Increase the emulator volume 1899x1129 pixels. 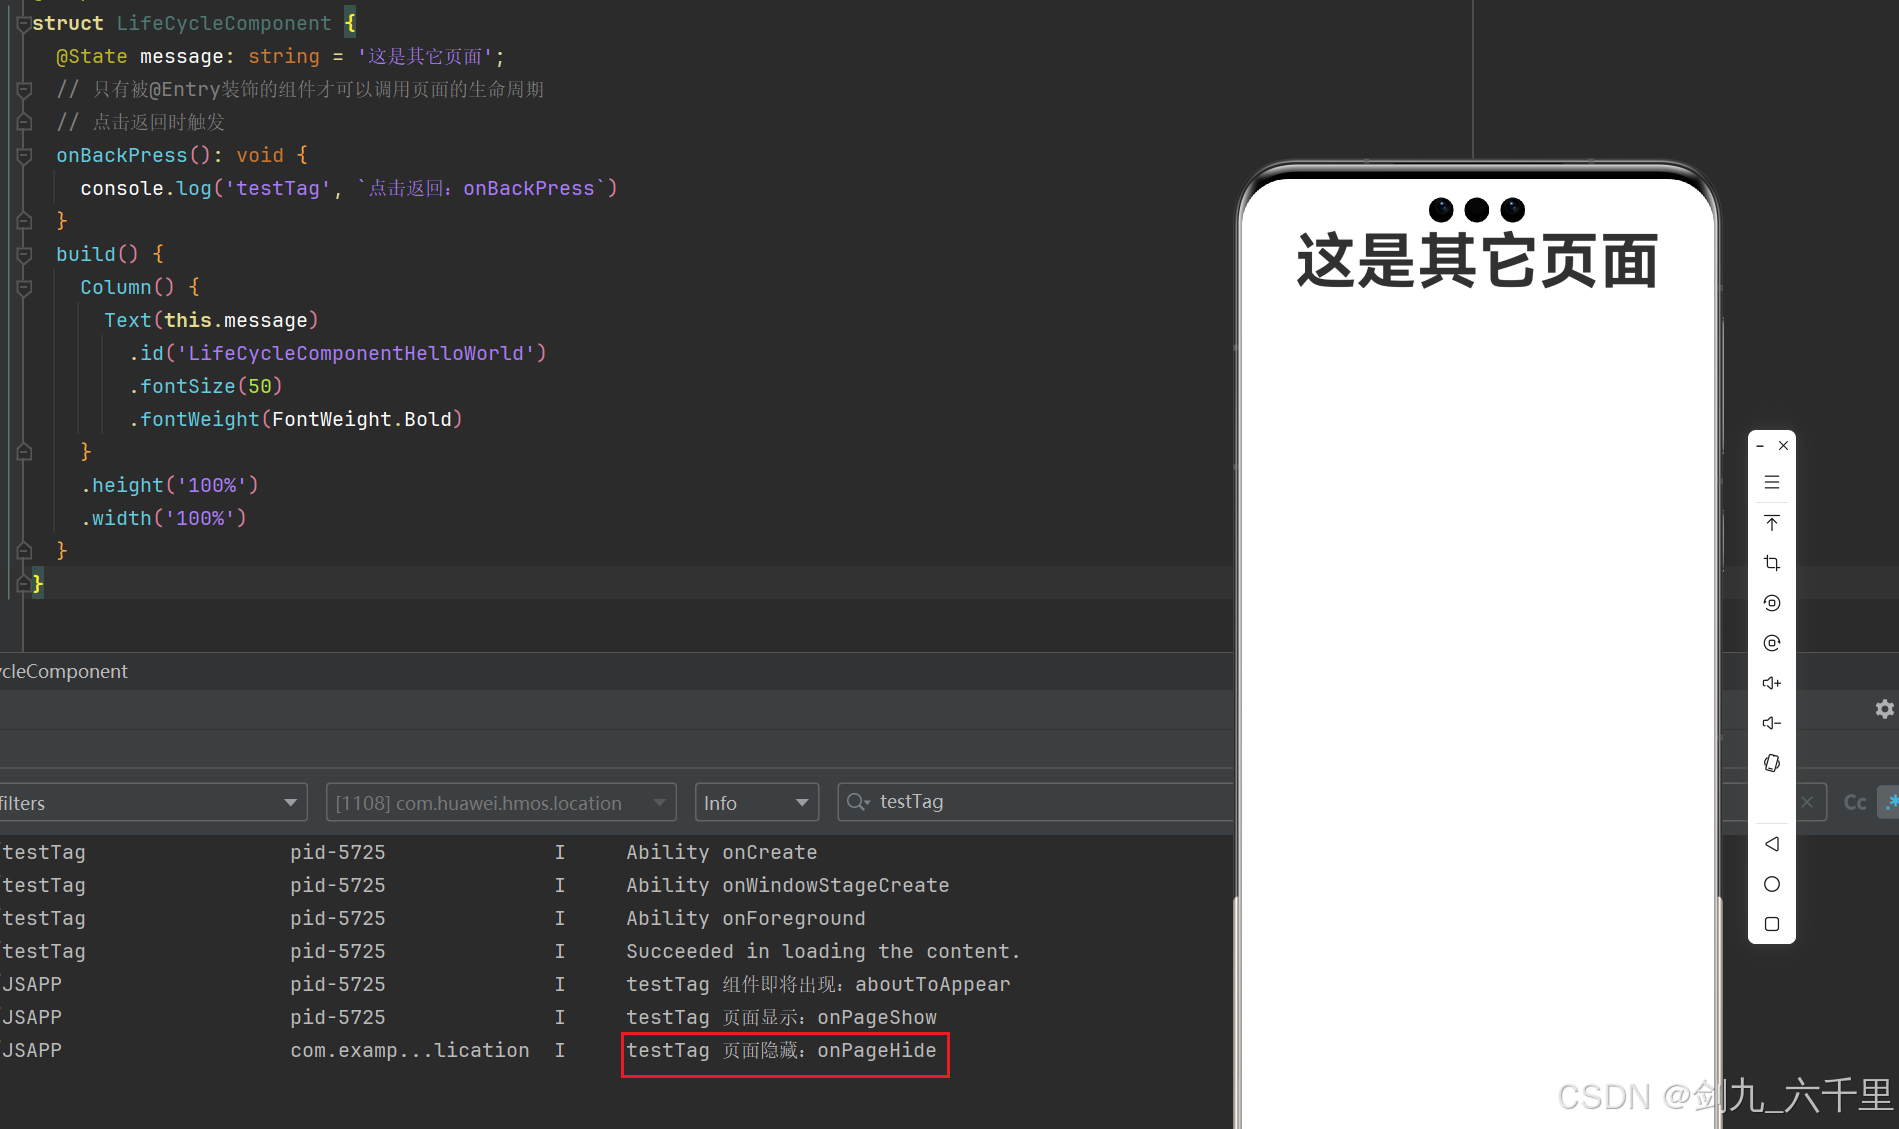click(1771, 683)
